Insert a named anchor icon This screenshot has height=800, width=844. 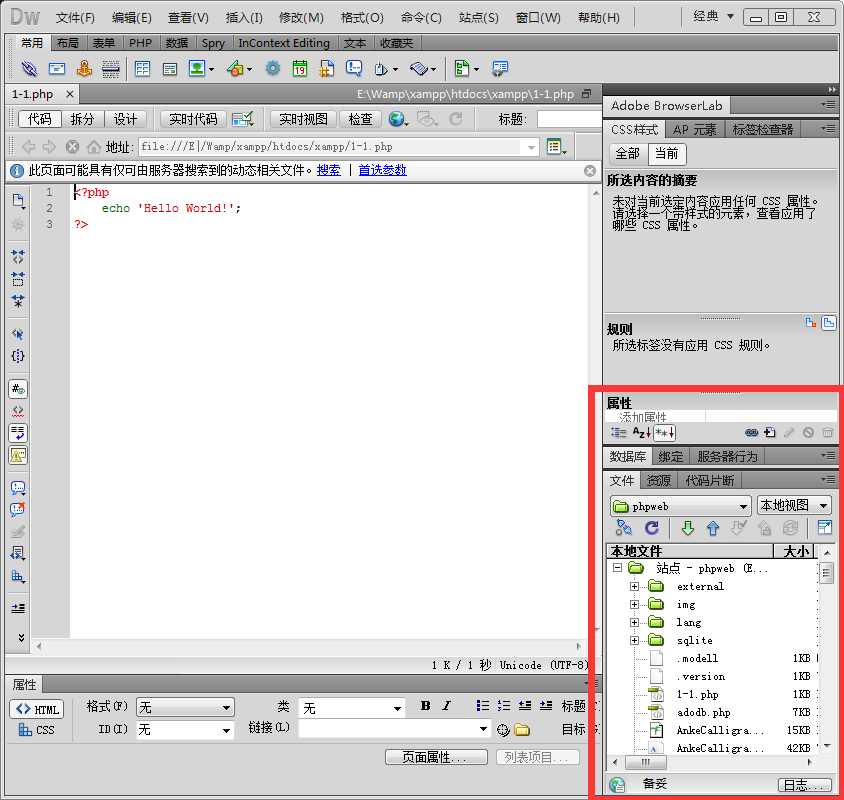(x=84, y=68)
